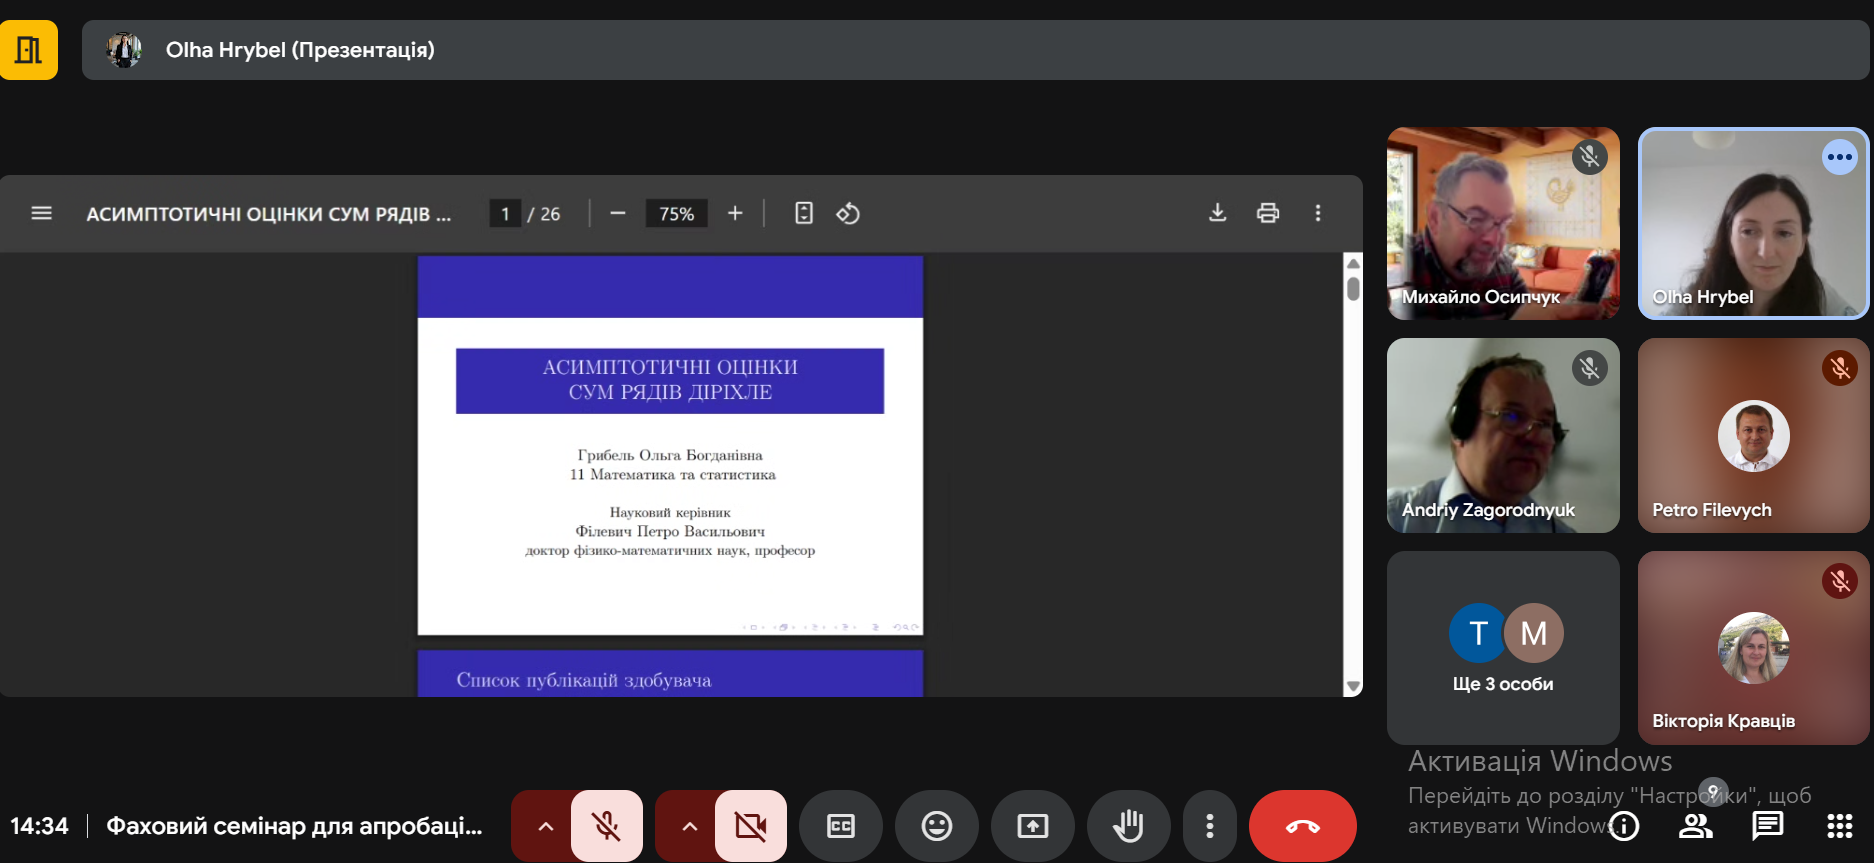Zoom in the PDF with the plus button
Viewport: 1874px width, 863px height.
click(735, 213)
